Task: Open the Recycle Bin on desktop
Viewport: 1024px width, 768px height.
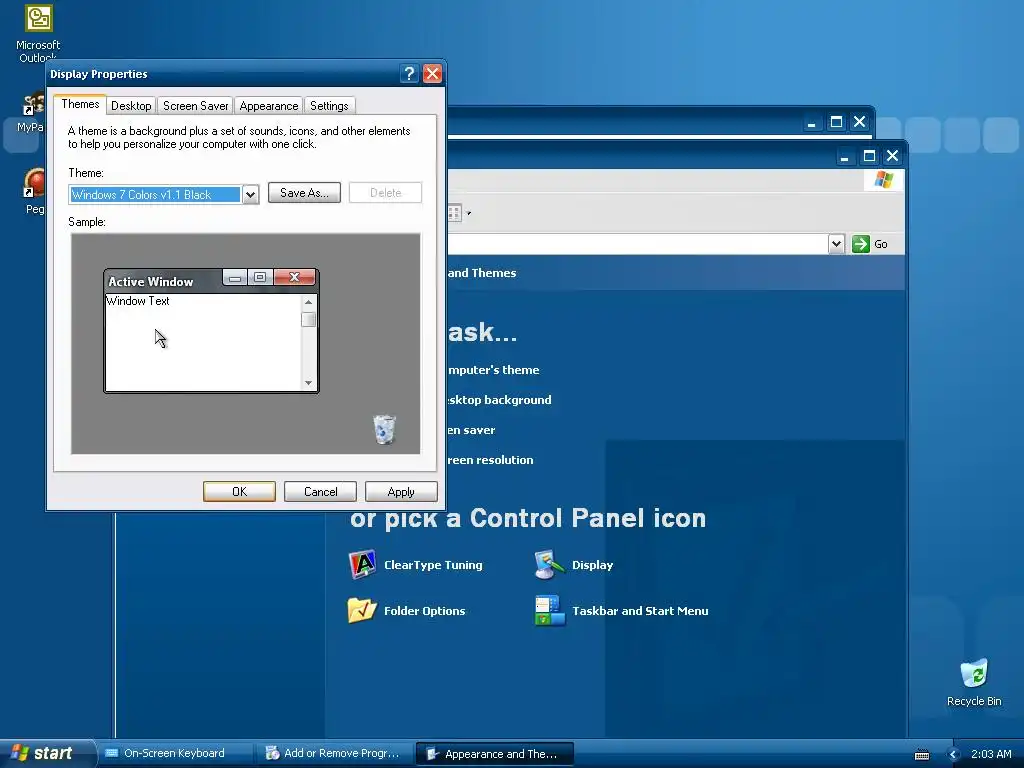Action: tap(974, 683)
